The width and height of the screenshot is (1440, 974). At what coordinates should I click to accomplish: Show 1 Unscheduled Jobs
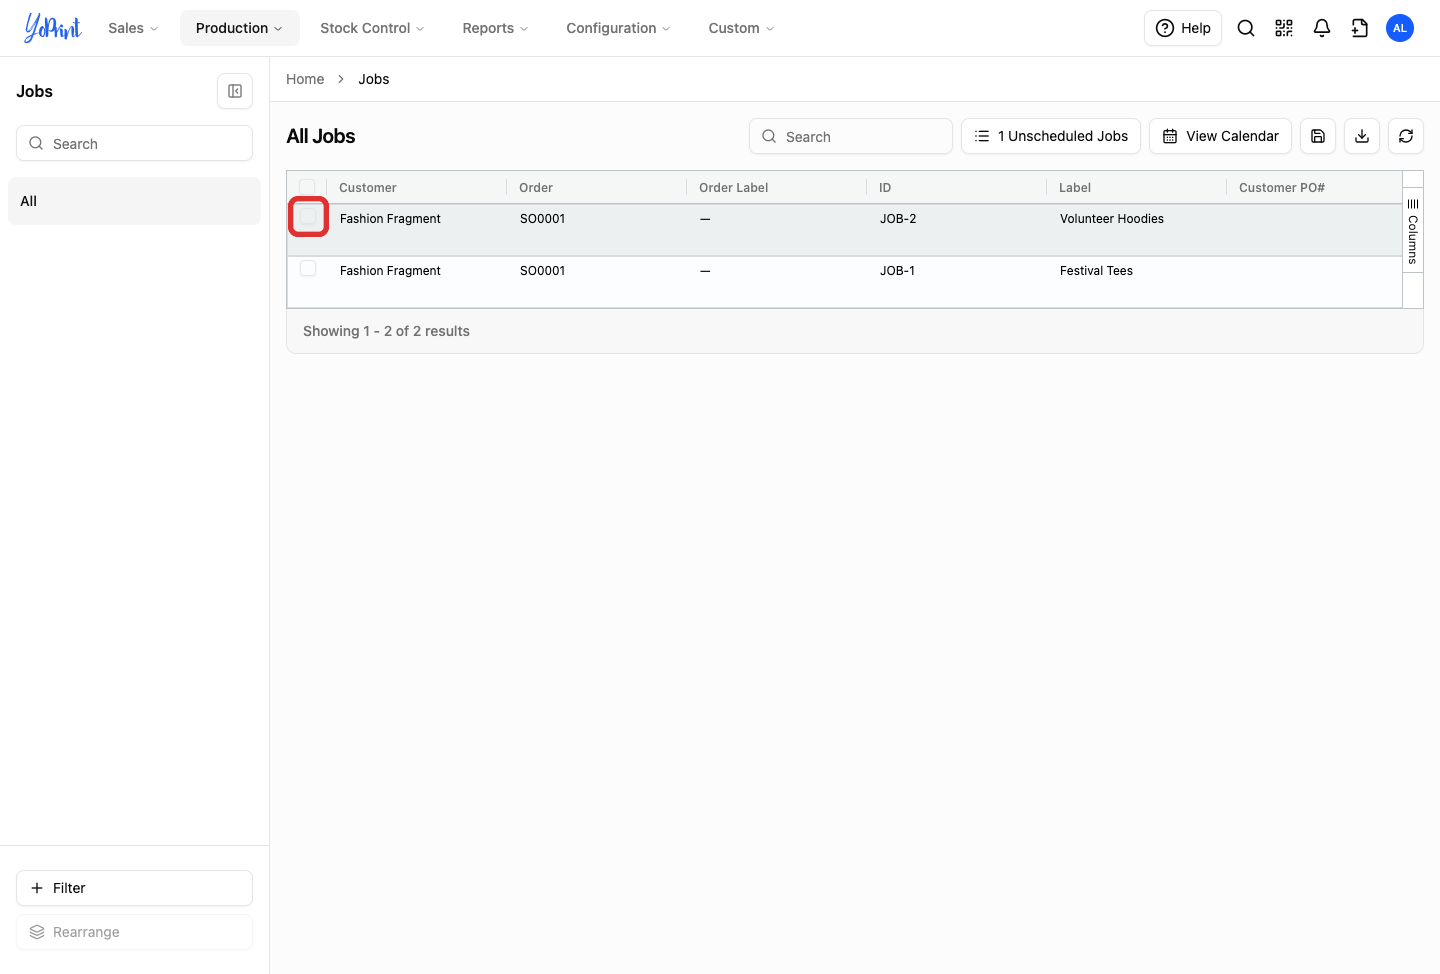1051,136
